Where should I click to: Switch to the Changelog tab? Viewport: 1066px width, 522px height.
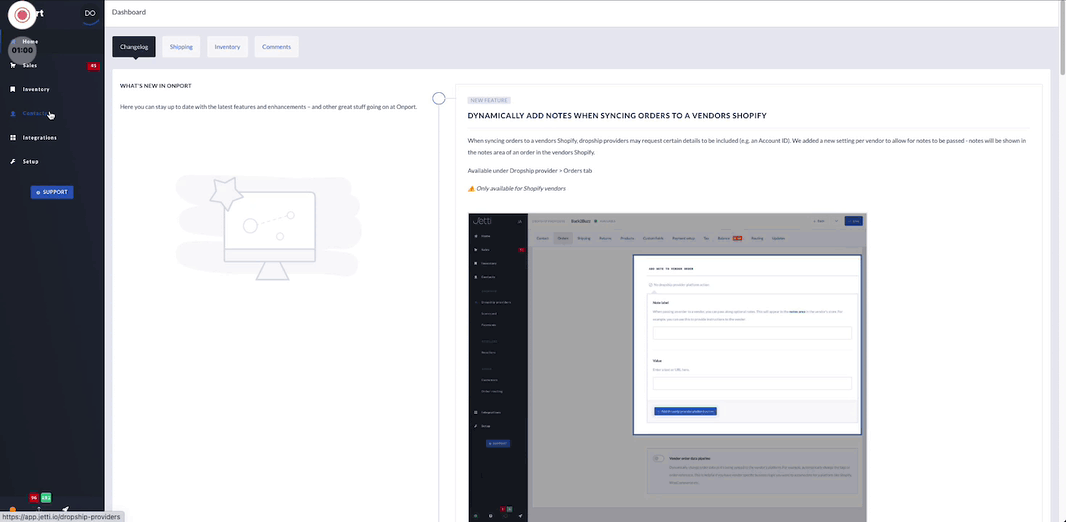coord(134,47)
